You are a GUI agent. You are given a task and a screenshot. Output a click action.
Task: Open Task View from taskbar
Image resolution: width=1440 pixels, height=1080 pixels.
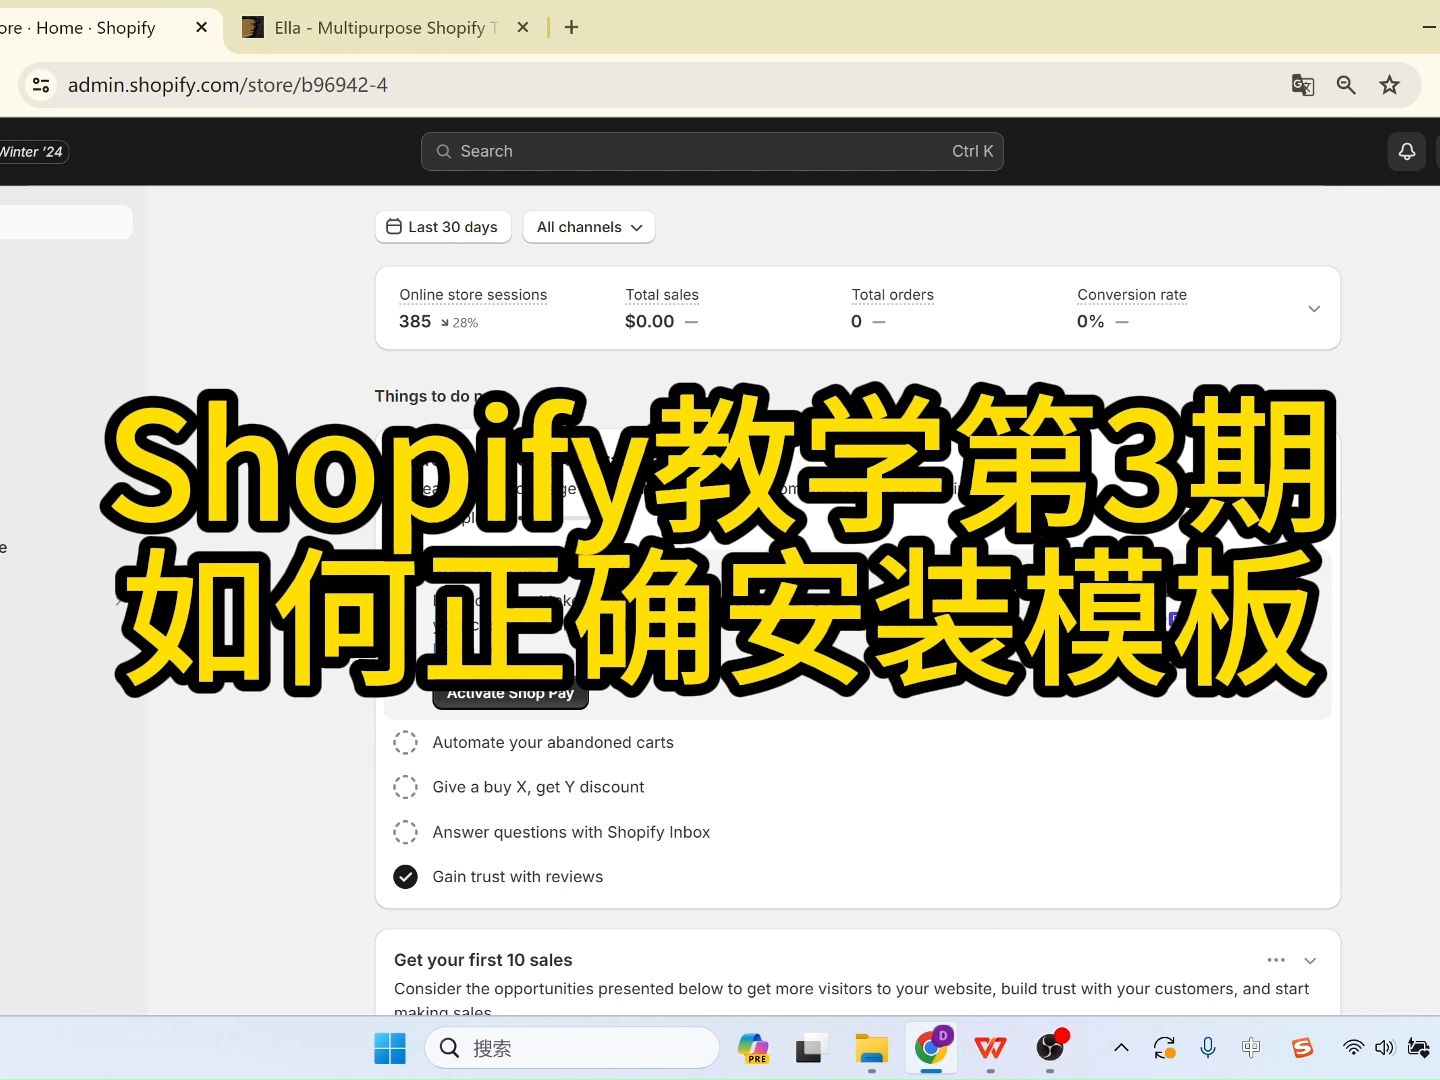click(811, 1048)
